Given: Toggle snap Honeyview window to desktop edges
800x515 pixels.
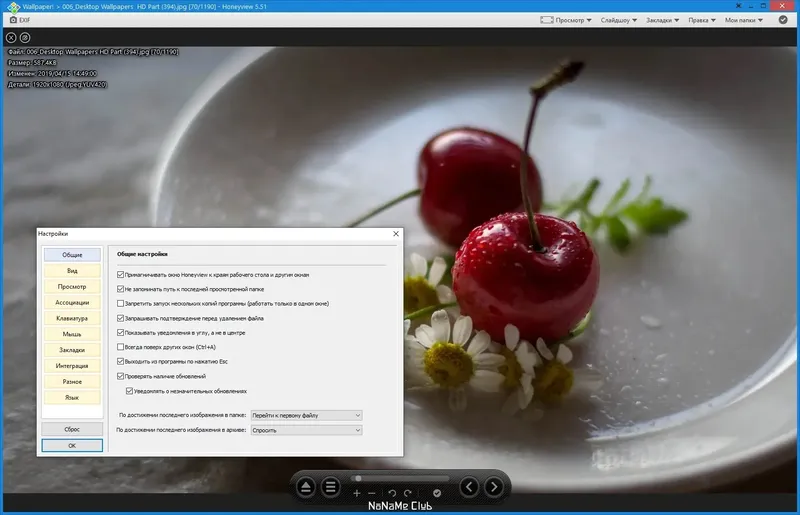Looking at the screenshot, I should click(x=120, y=275).
